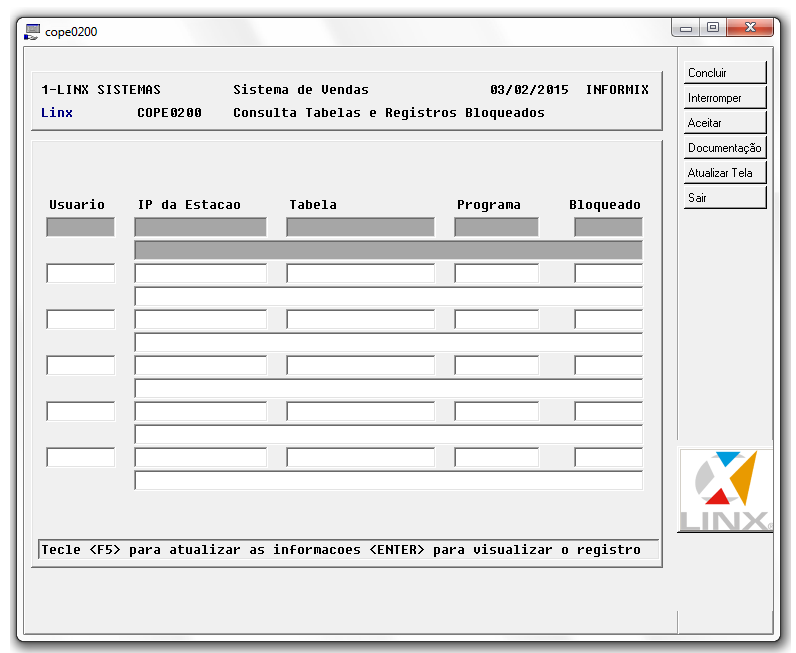Click the Sistema de Vendas title
The height and width of the screenshot is (653, 796).
301,90
